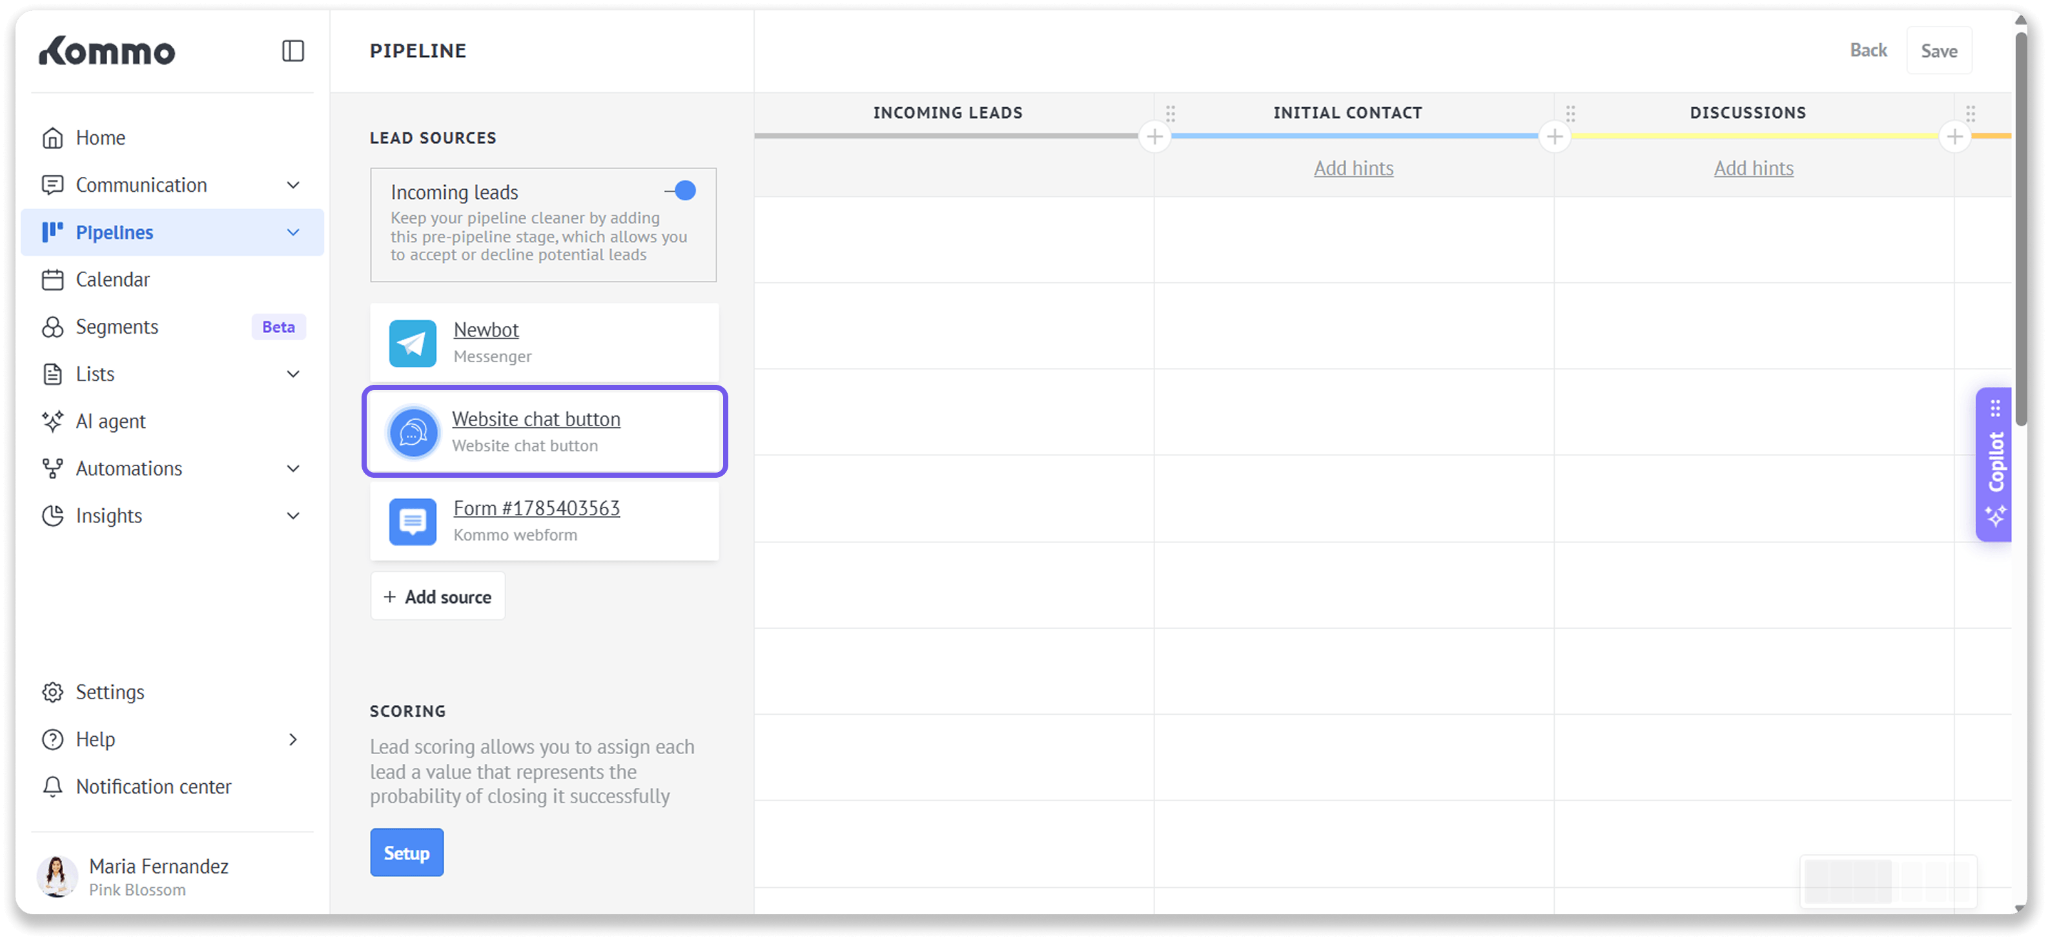Expand the Insights menu chevron
The image size is (2048, 940).
coord(293,516)
